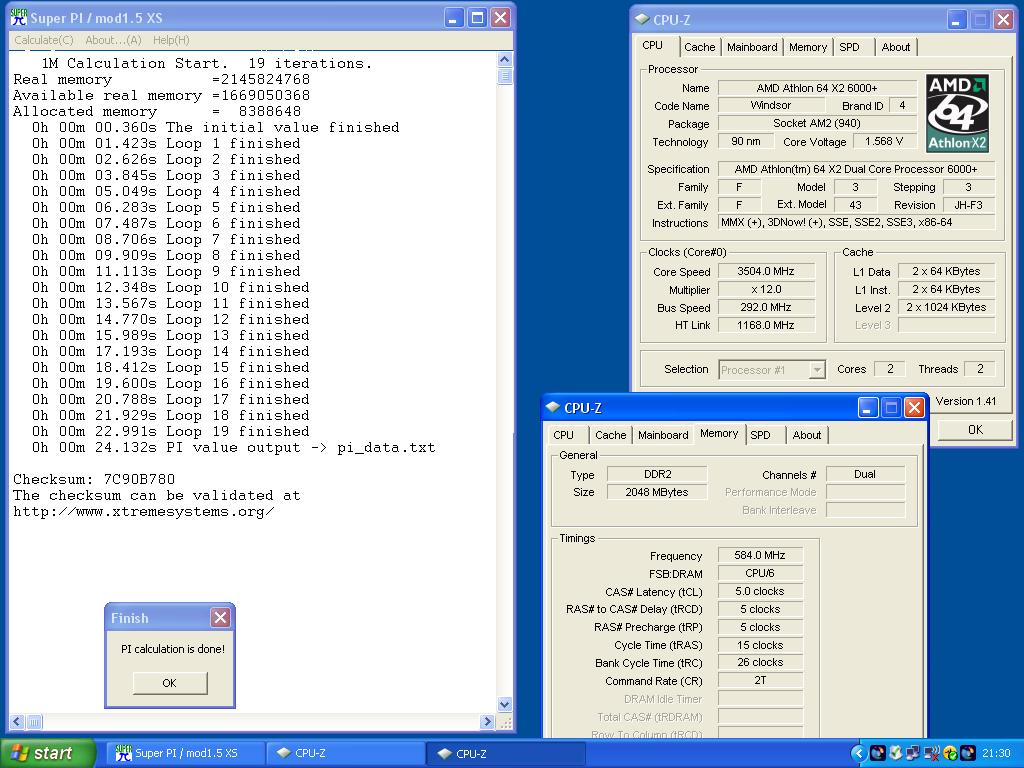This screenshot has width=1024, height=768.
Task: Click OK in the back CPU-Z window
Action: (975, 430)
